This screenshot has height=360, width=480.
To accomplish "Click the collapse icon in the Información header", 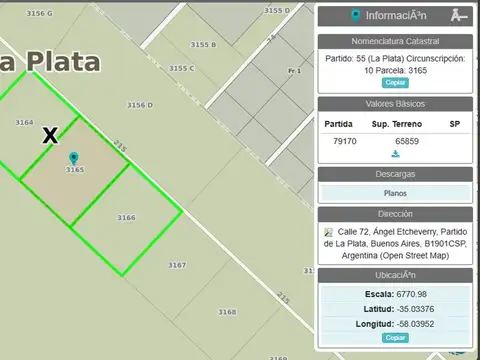I will (x=459, y=16).
